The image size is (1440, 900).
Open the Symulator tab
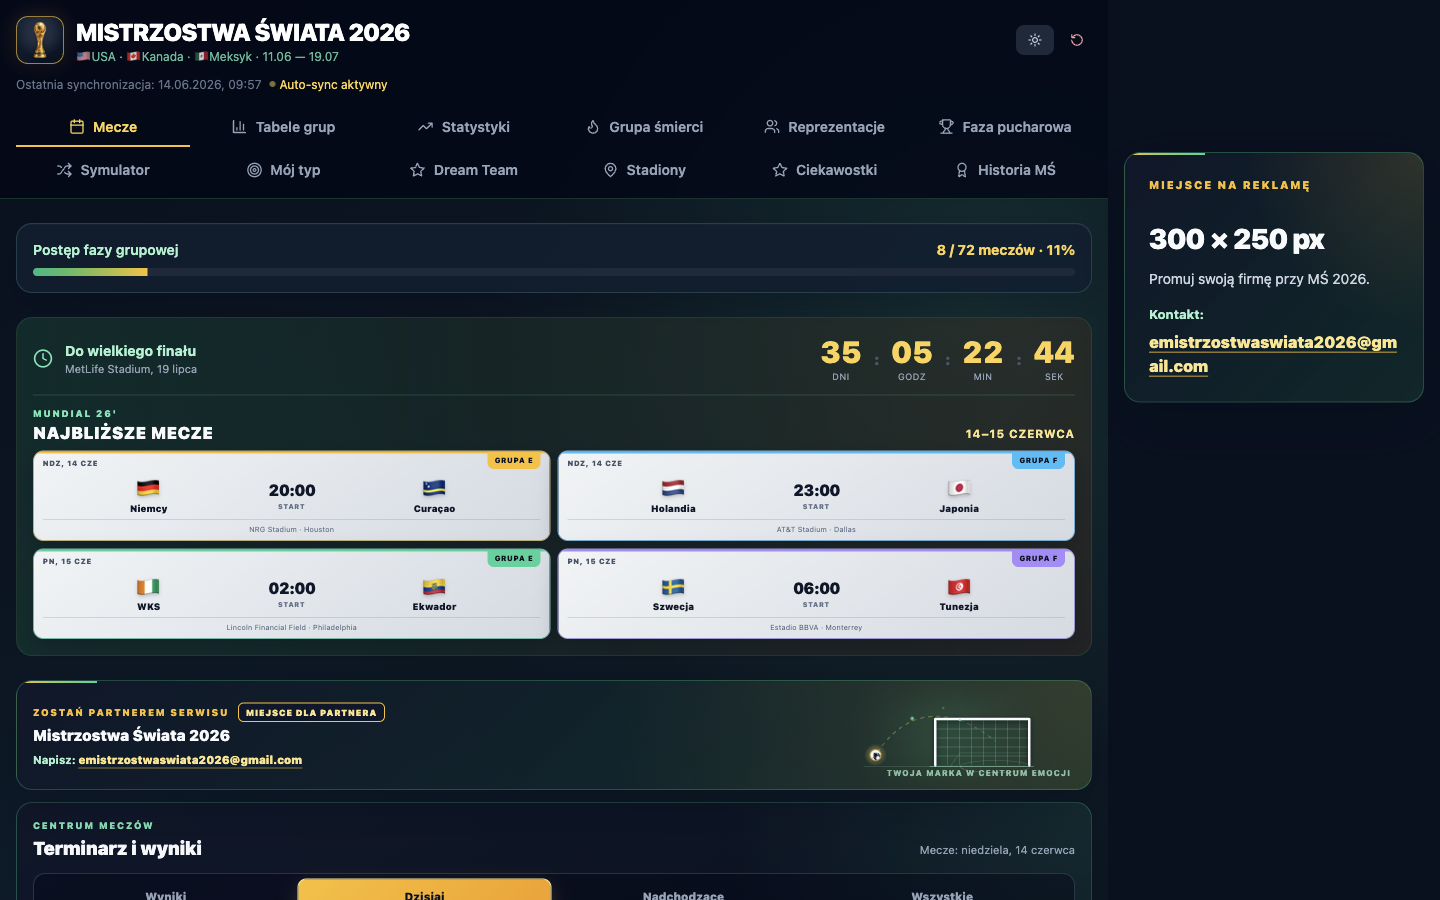tap(103, 170)
